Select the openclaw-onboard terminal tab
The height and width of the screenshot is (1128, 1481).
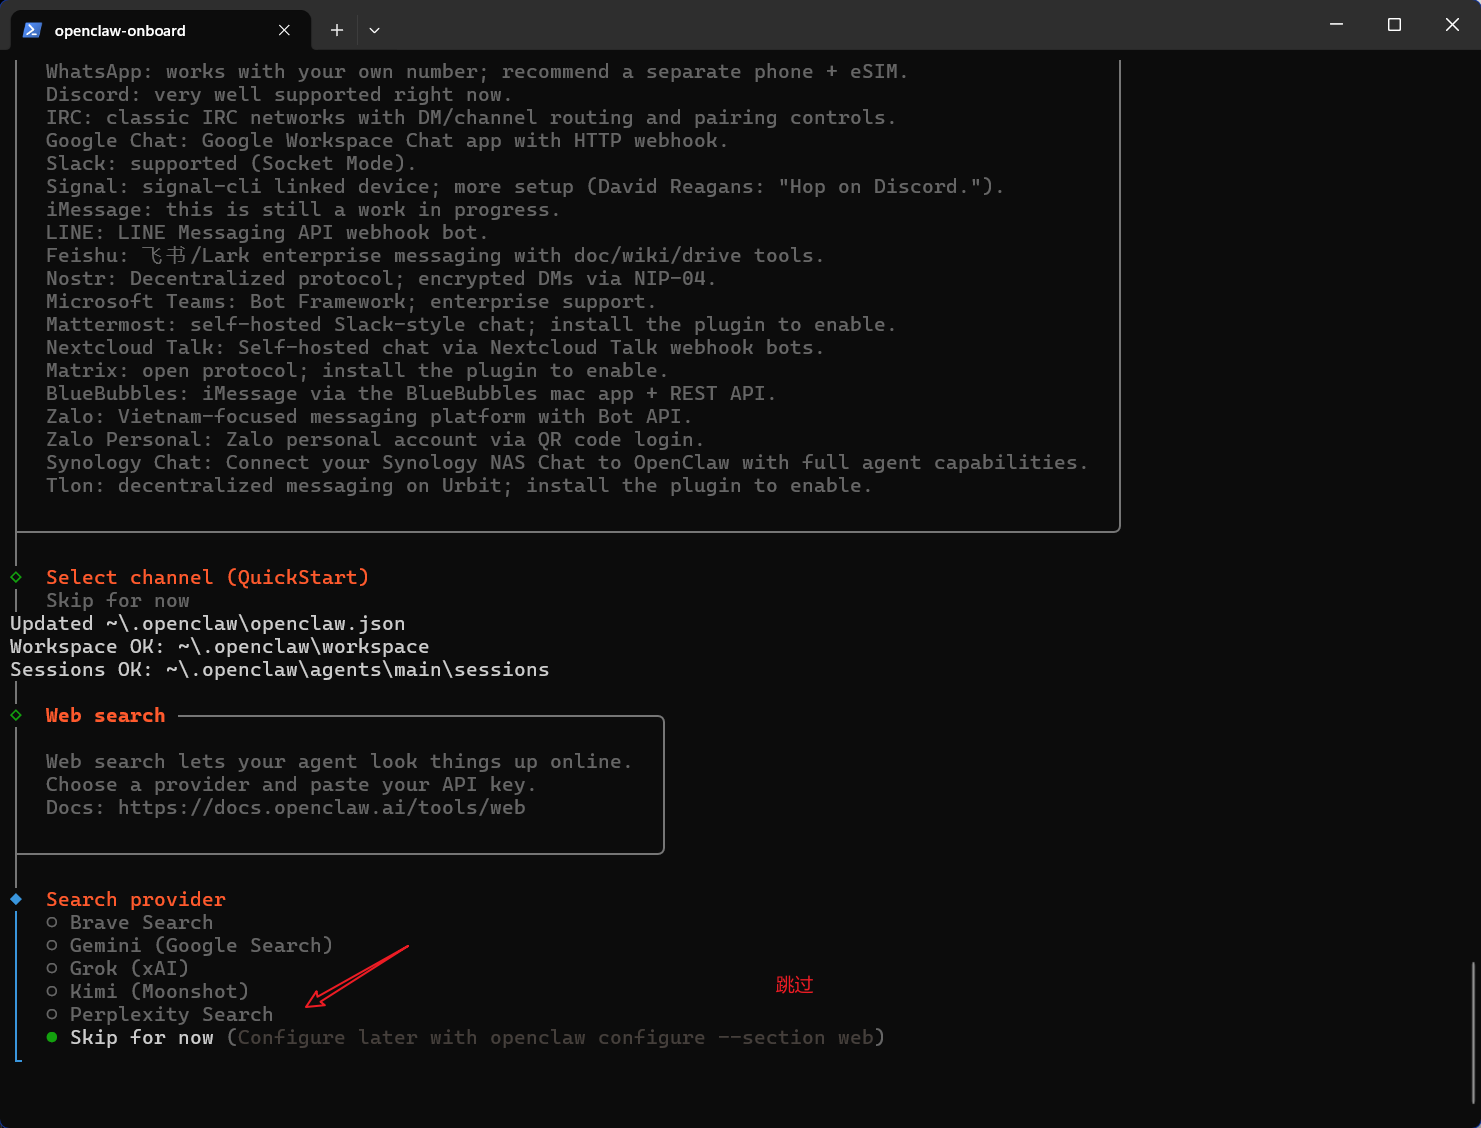(x=160, y=30)
